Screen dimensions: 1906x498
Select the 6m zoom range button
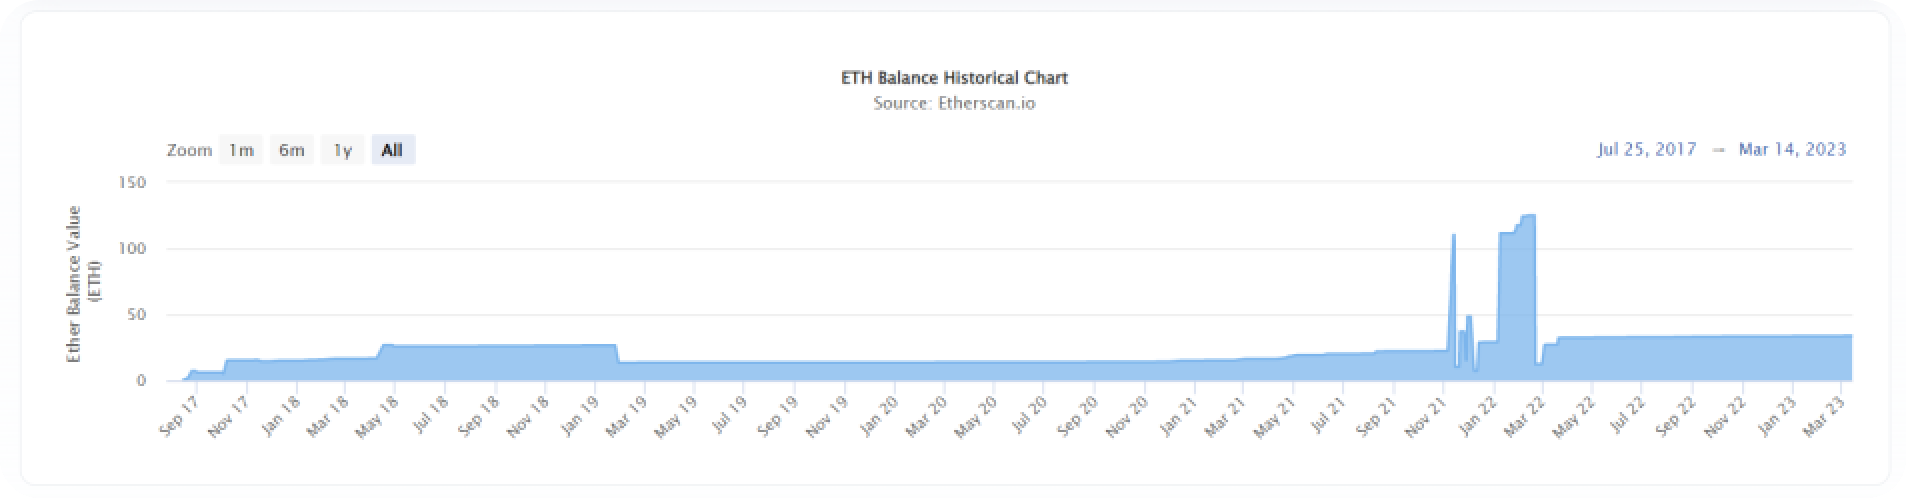pos(292,150)
